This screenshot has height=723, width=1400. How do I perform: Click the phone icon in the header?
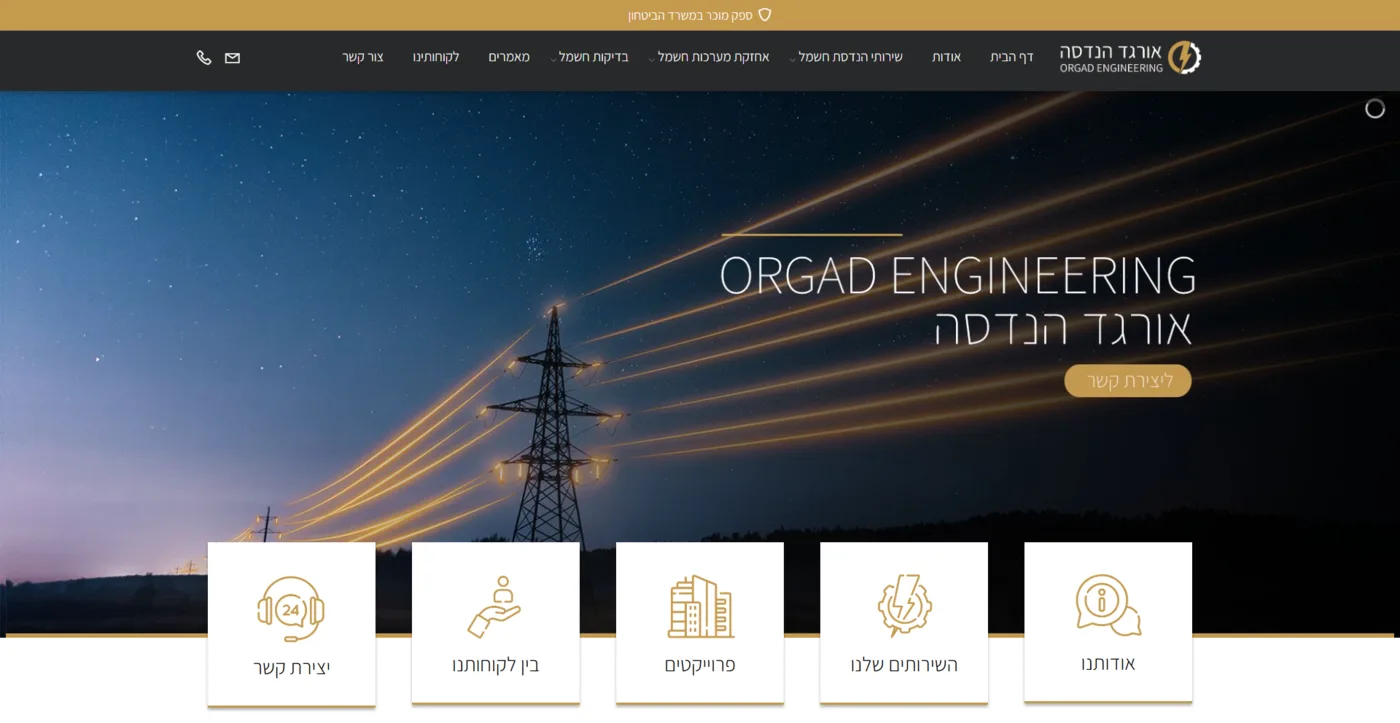point(204,58)
